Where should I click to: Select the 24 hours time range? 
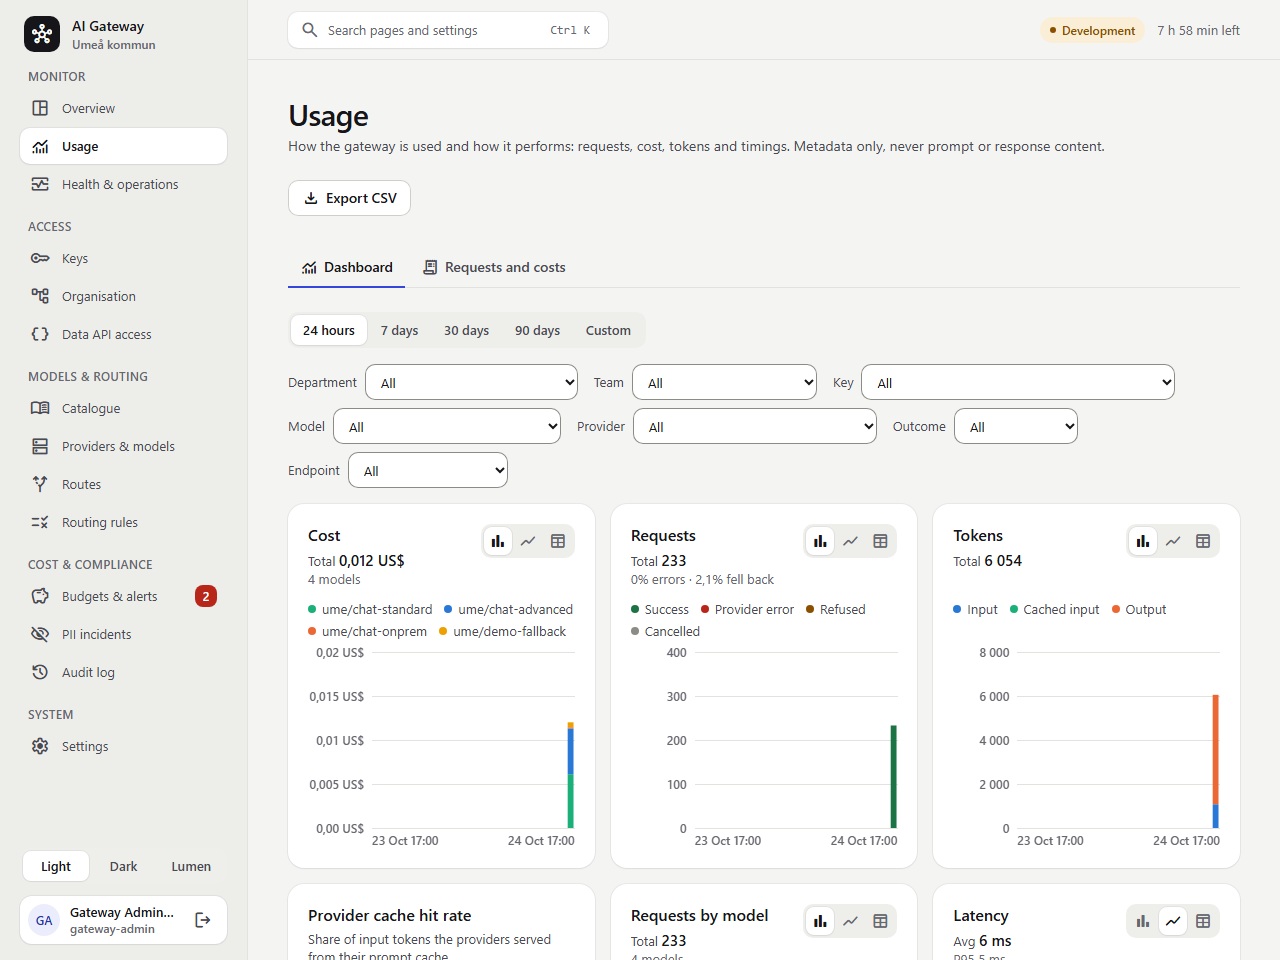pyautogui.click(x=329, y=330)
